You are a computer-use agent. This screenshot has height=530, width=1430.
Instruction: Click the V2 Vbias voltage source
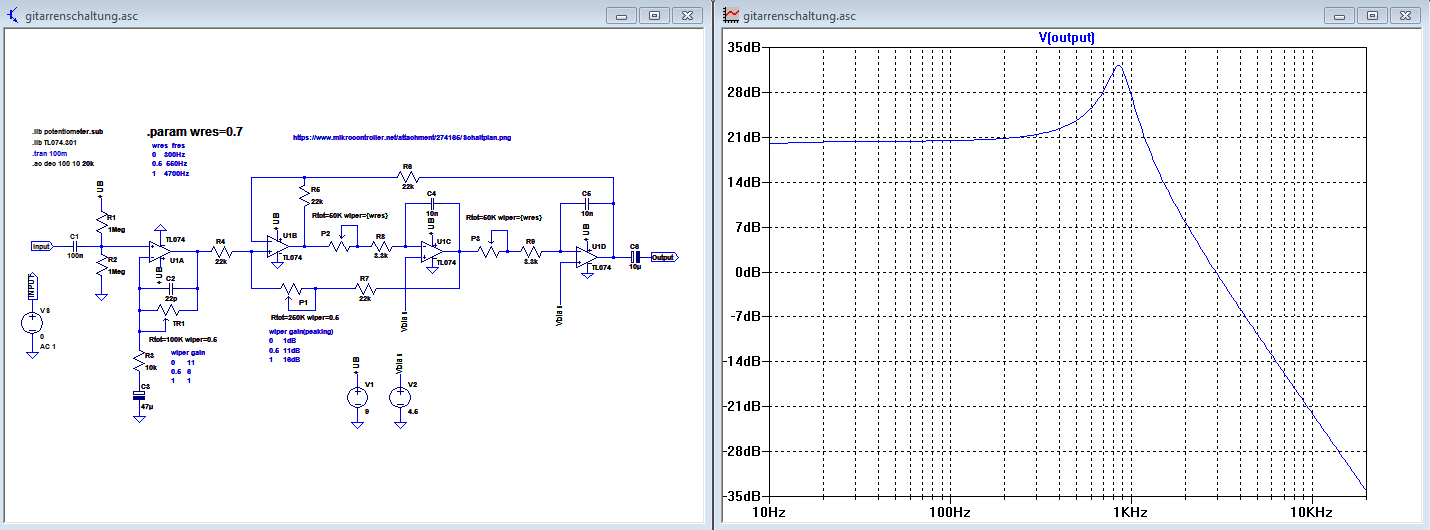(399, 397)
